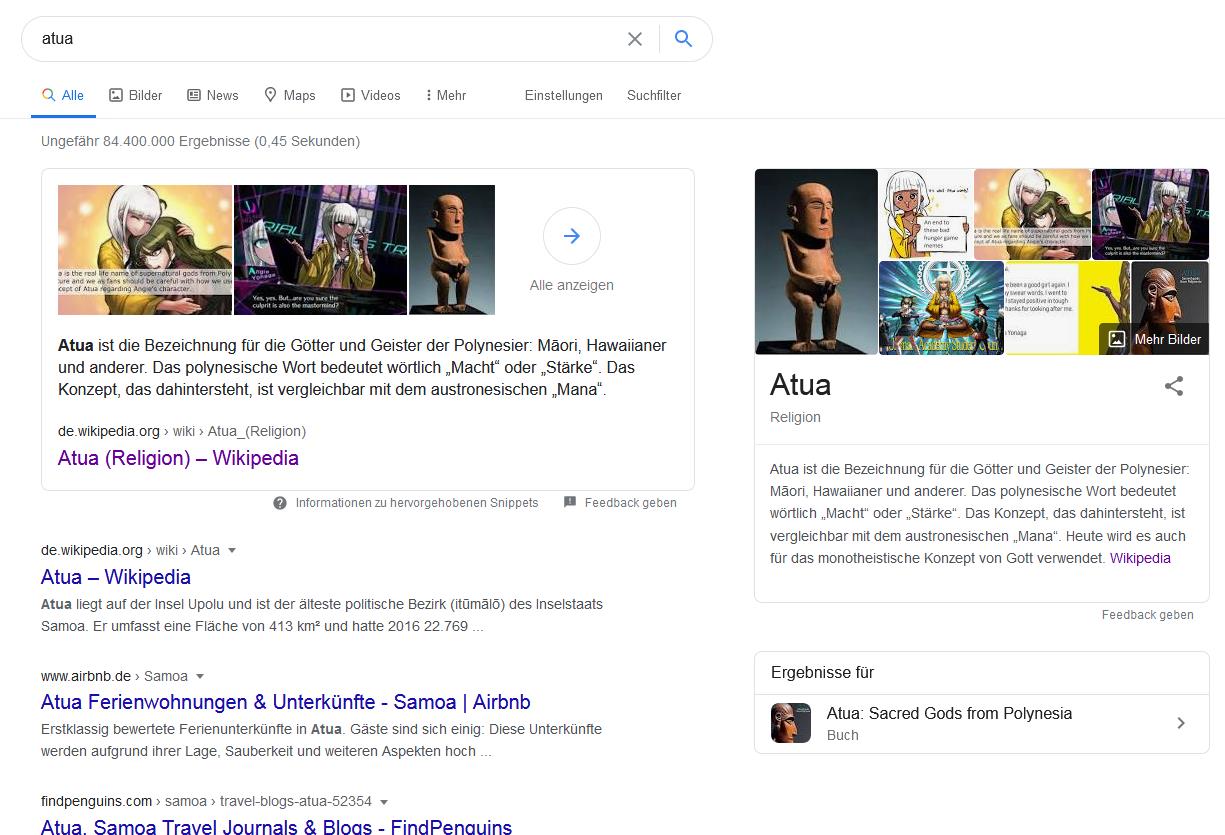Open Informationen zu hervorgehobenen Snippets
Viewport: 1225px width, 835px height.
point(417,503)
